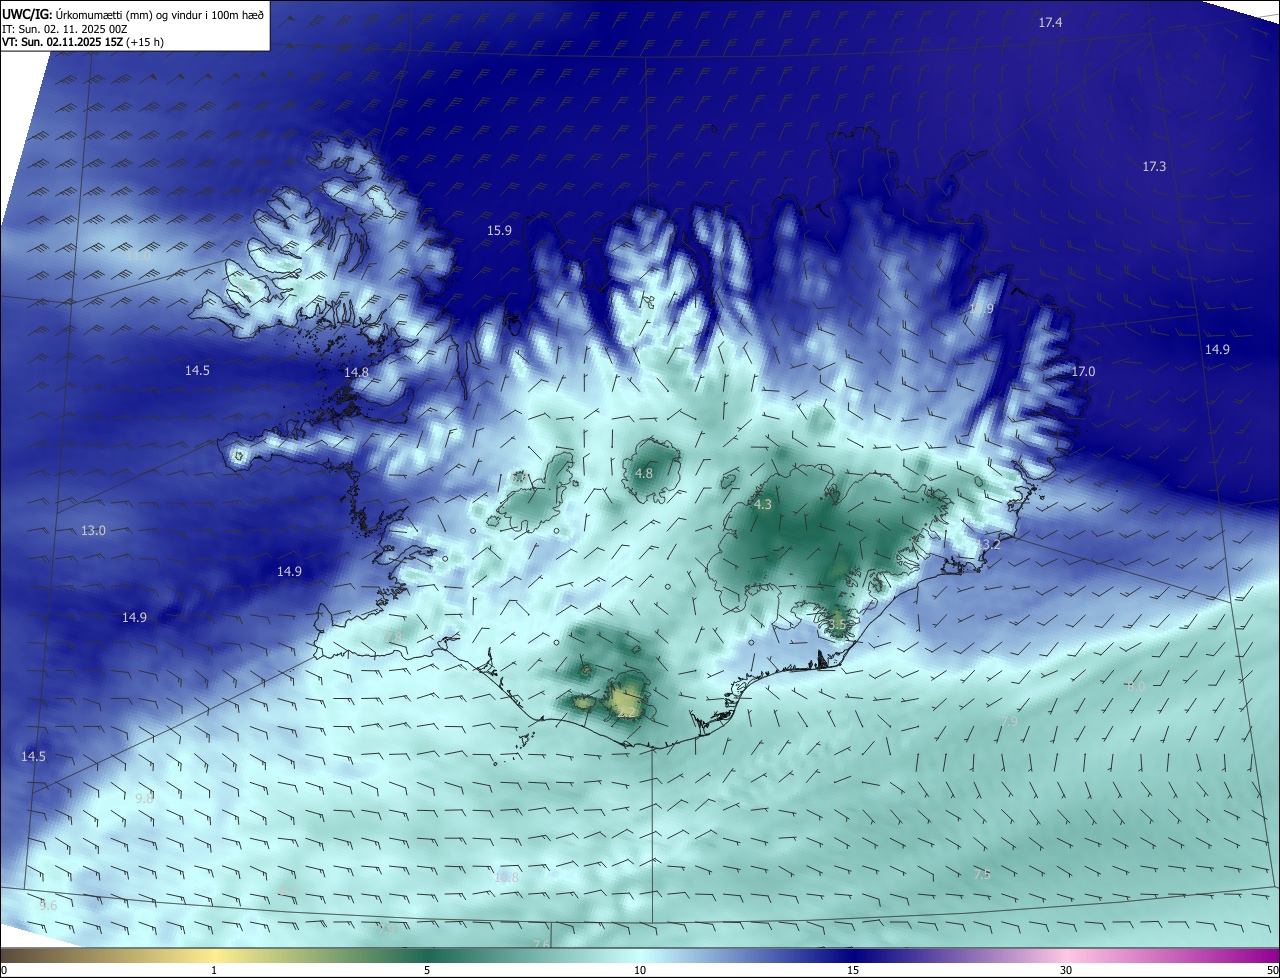1280x978 pixels.
Task: Click the 8.0 value in the southeast sea
Action: pyautogui.click(x=1136, y=686)
